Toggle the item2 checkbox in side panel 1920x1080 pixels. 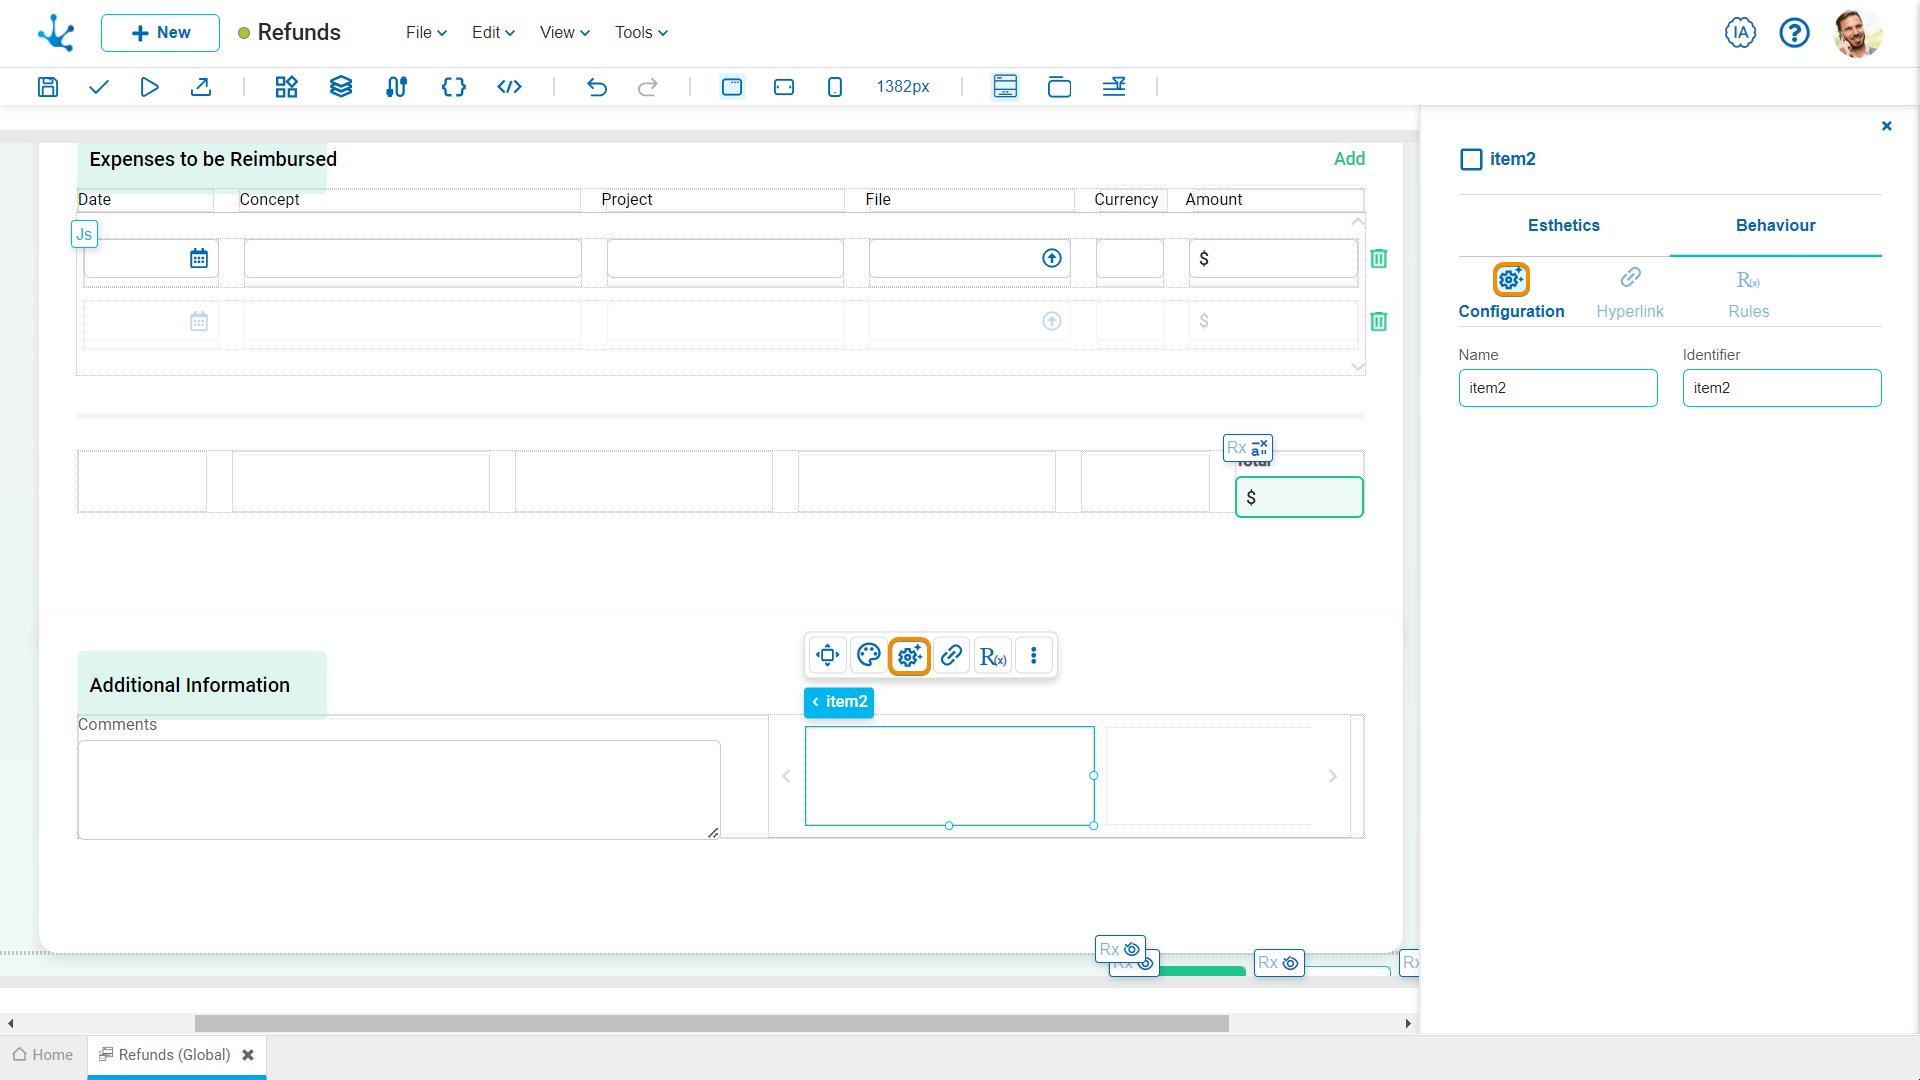point(1471,159)
